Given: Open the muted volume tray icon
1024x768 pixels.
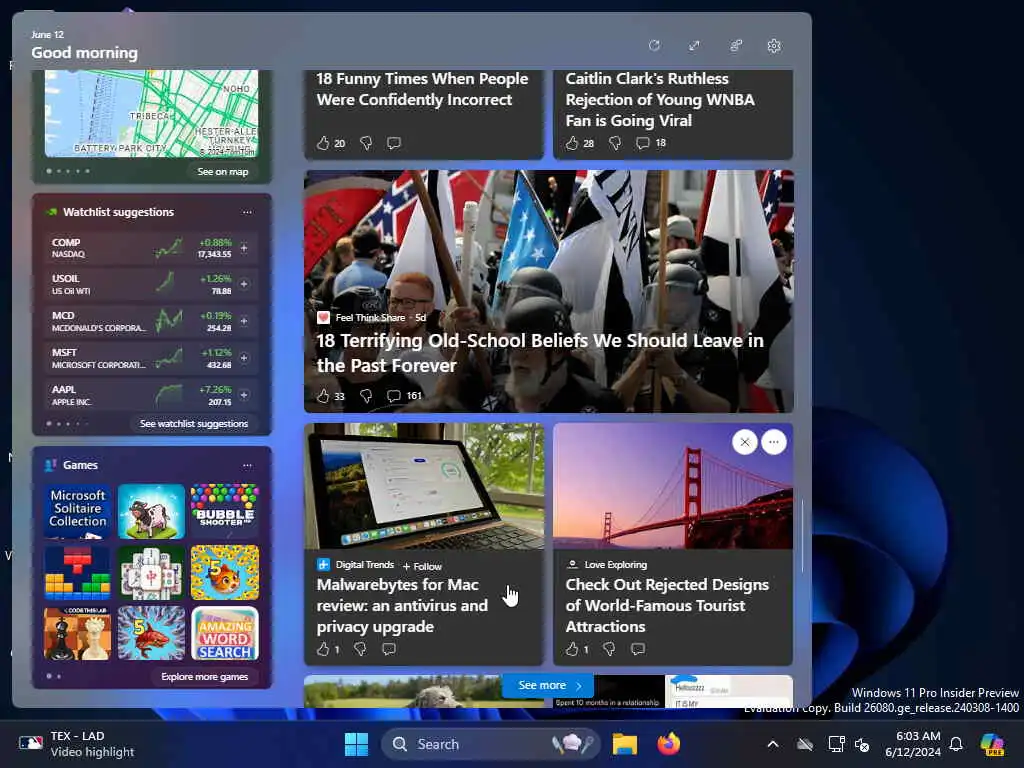Looking at the screenshot, I should [863, 744].
